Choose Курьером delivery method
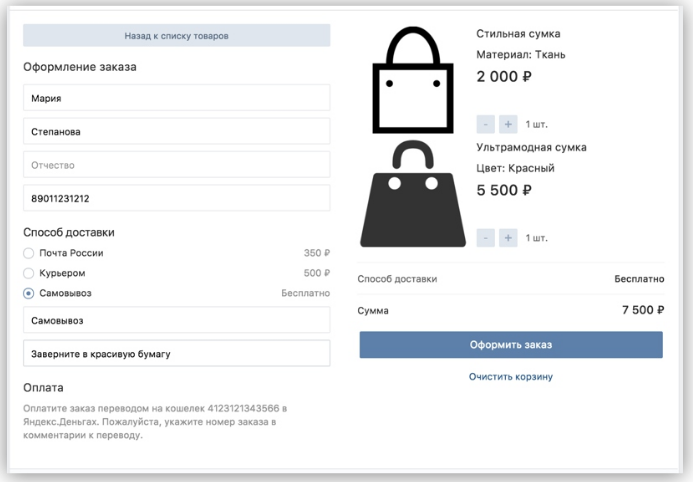 (x=29, y=273)
